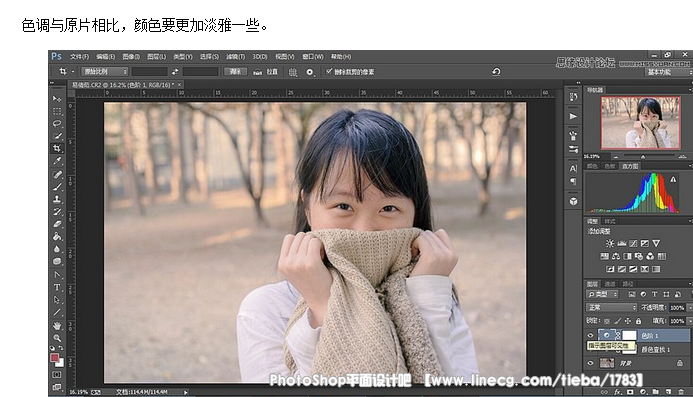
Task: Click the Quick Mask mode icon
Action: [57, 374]
